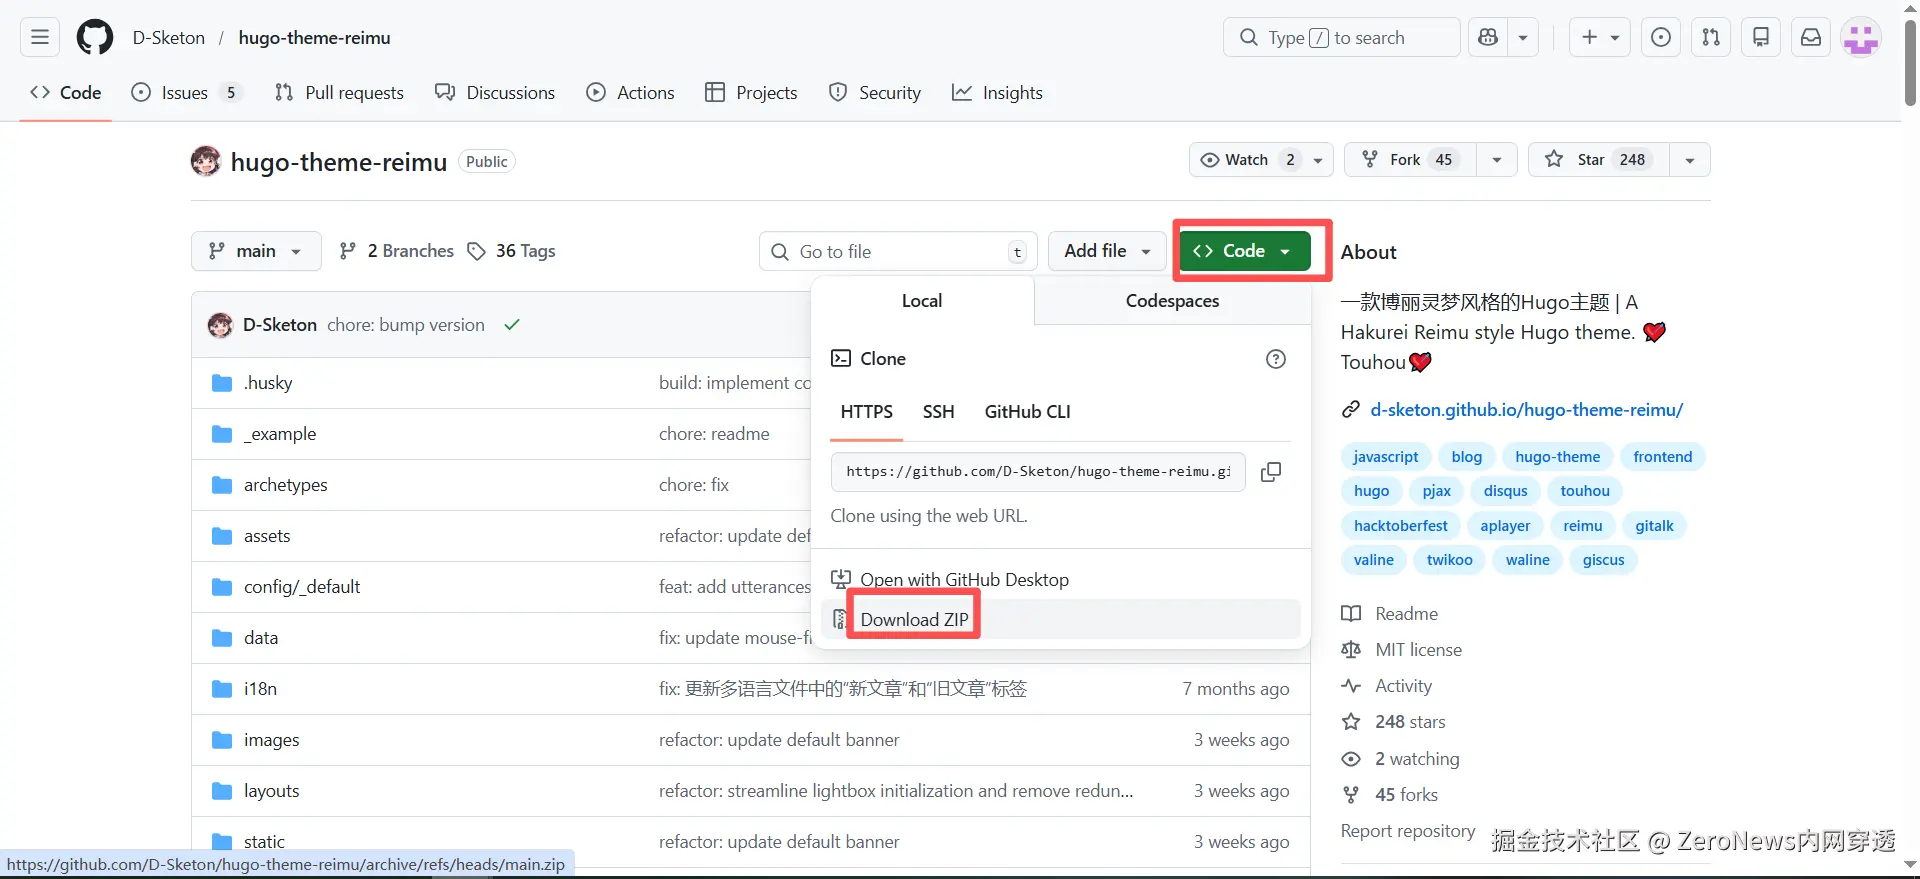Switch to the Insights tab
Image resolution: width=1920 pixels, height=879 pixels.
[x=997, y=93]
